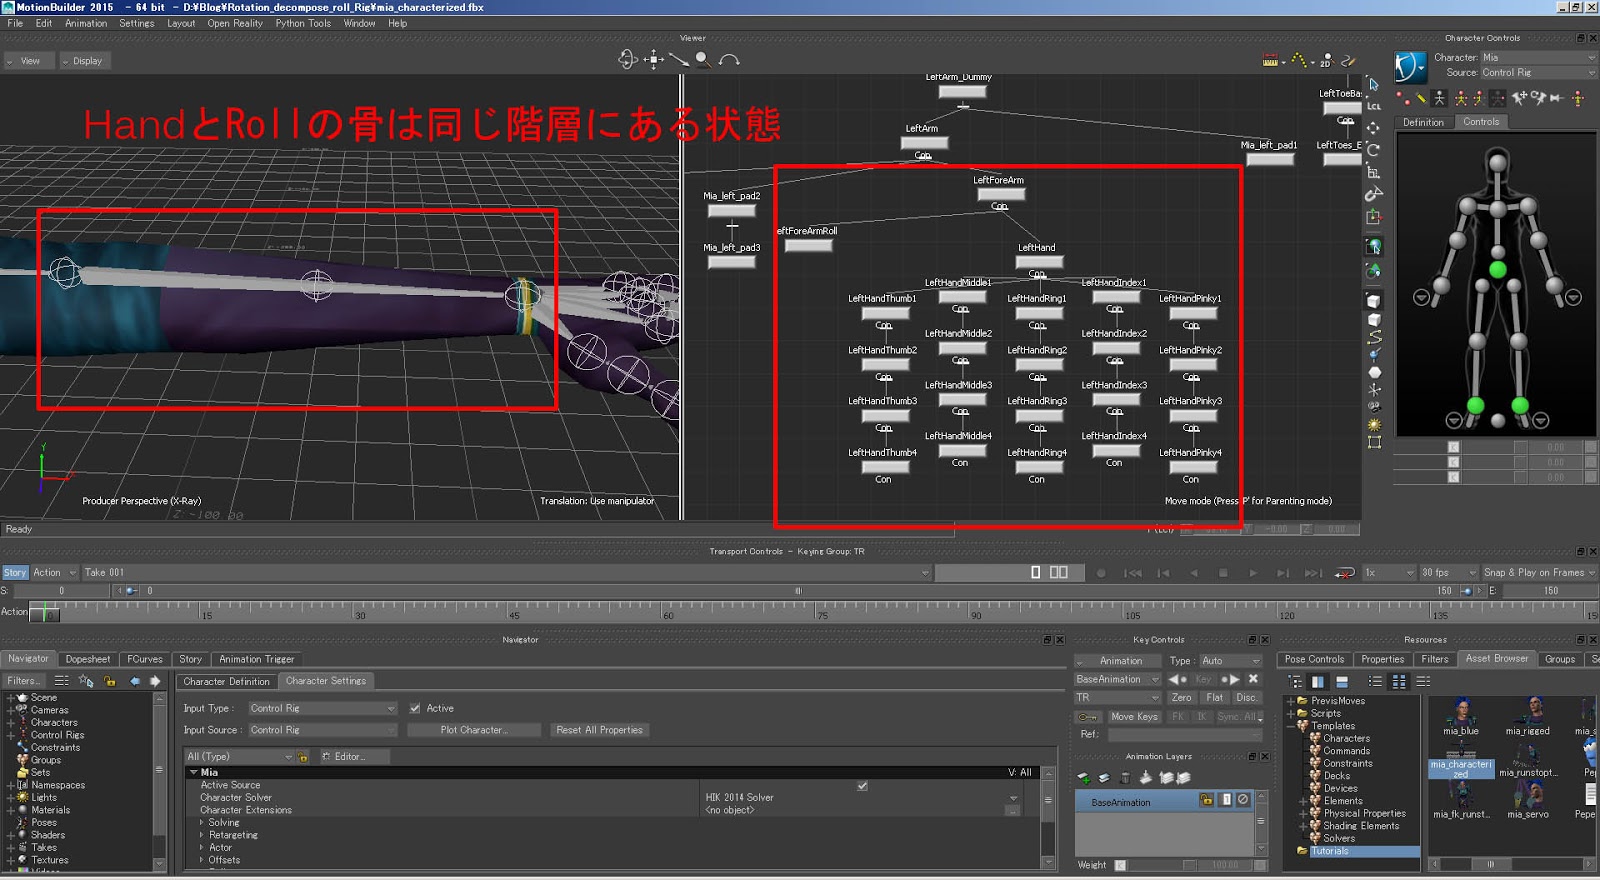
Task: Click the Filters button in Navigator
Action: click(x=23, y=681)
